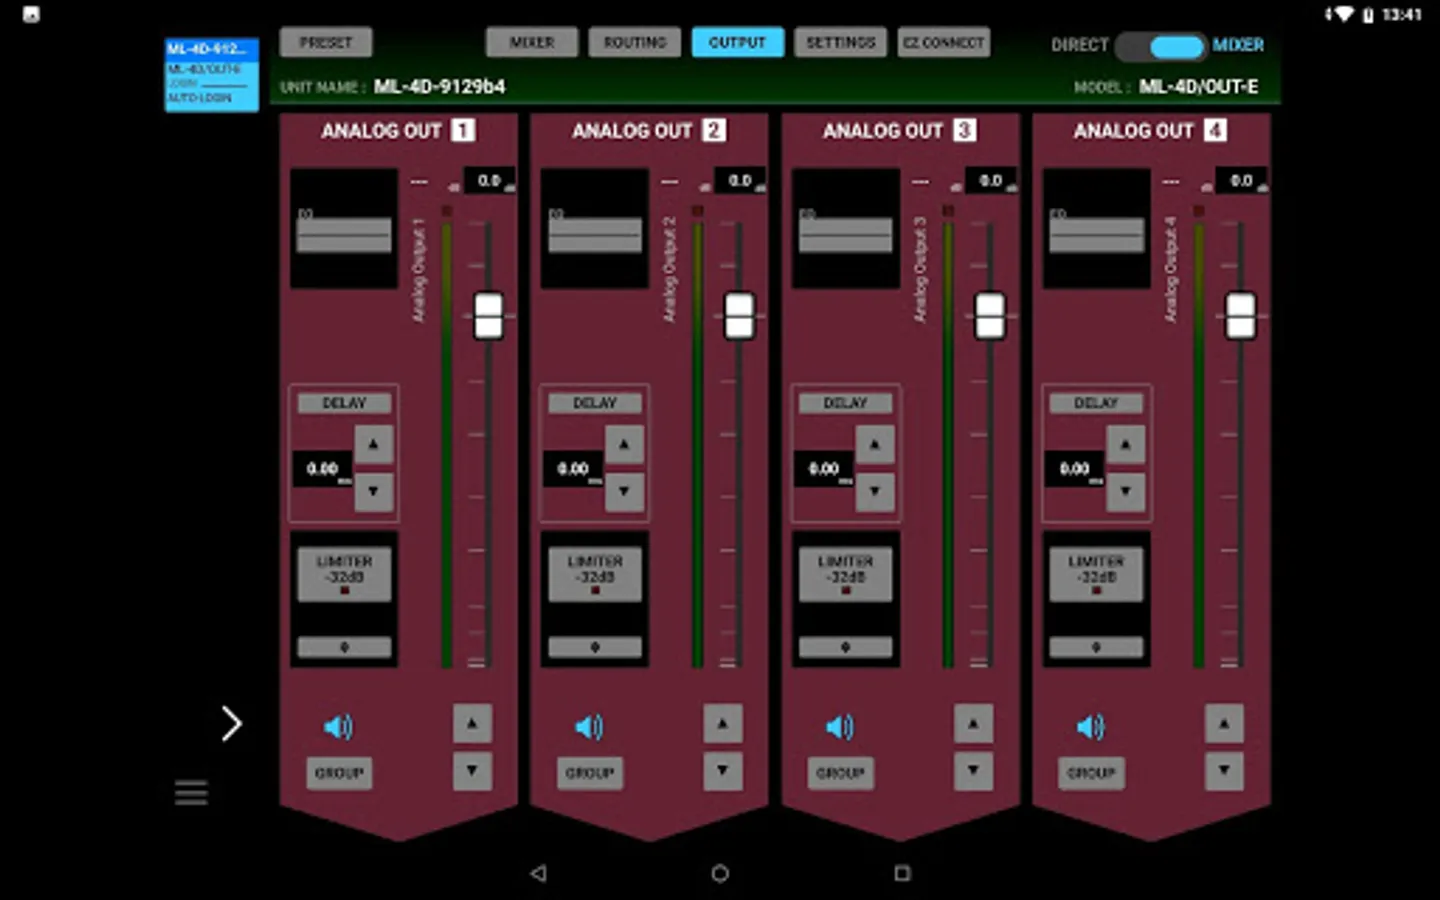The image size is (1440, 900).
Task: Click unit name ML-4D-9129b4
Action: pos(440,87)
